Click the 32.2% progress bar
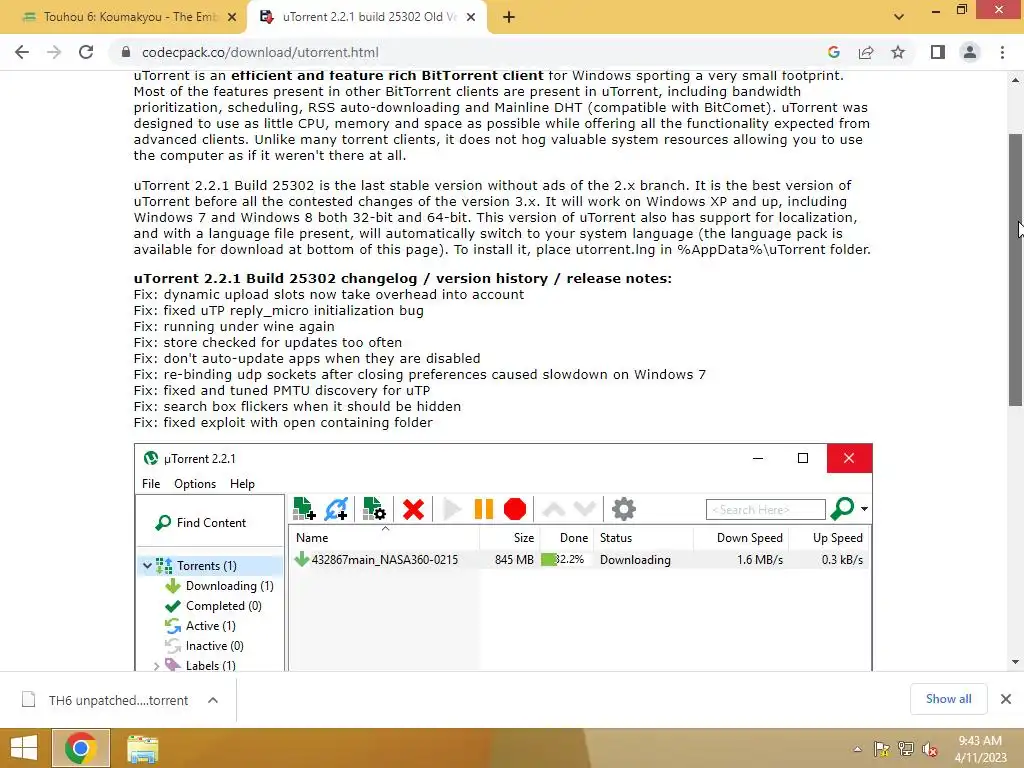Screen dimensions: 1024x768 [x=566, y=560]
